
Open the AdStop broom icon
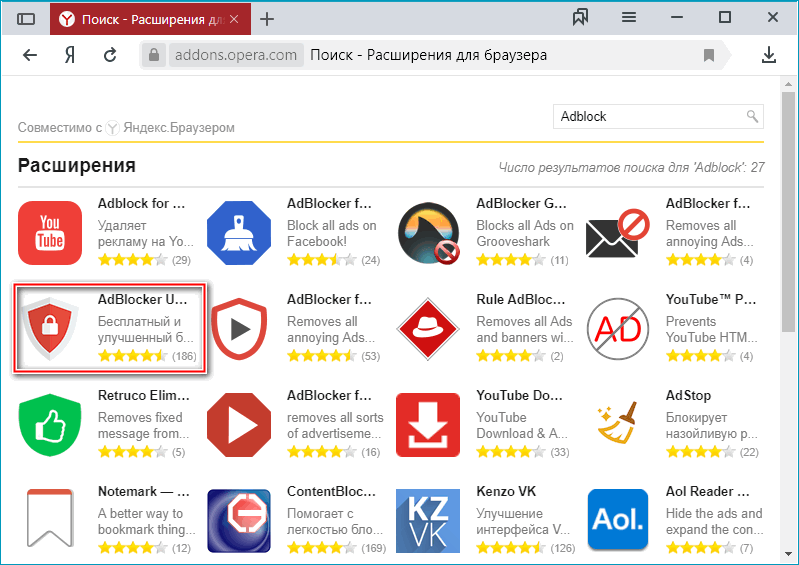point(618,423)
